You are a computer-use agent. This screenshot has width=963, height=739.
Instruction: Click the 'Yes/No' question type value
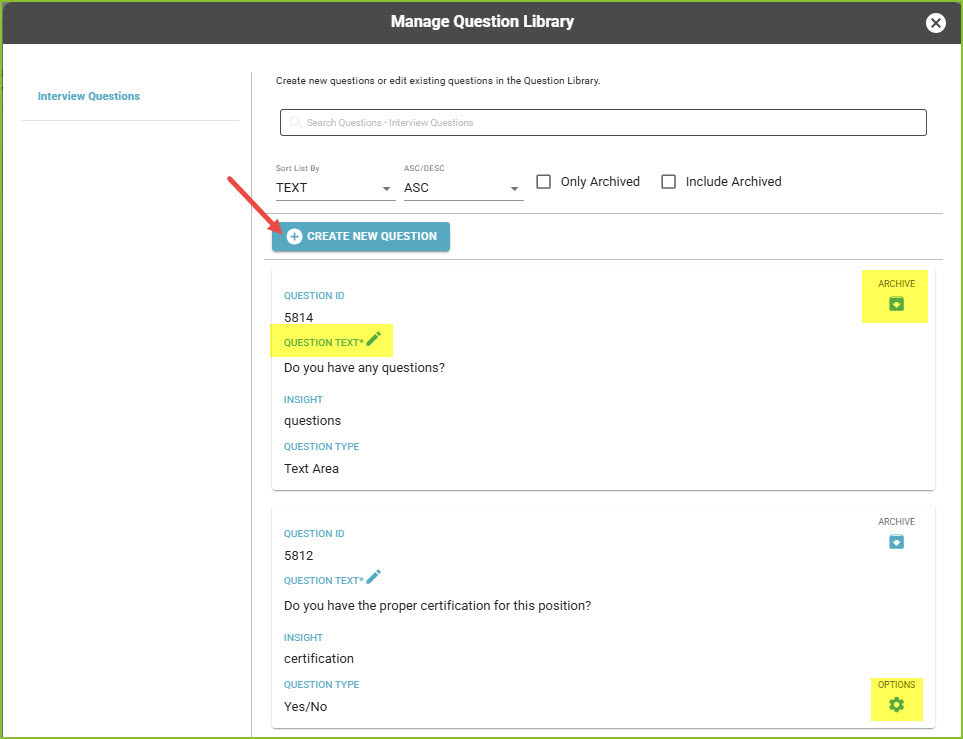[305, 706]
